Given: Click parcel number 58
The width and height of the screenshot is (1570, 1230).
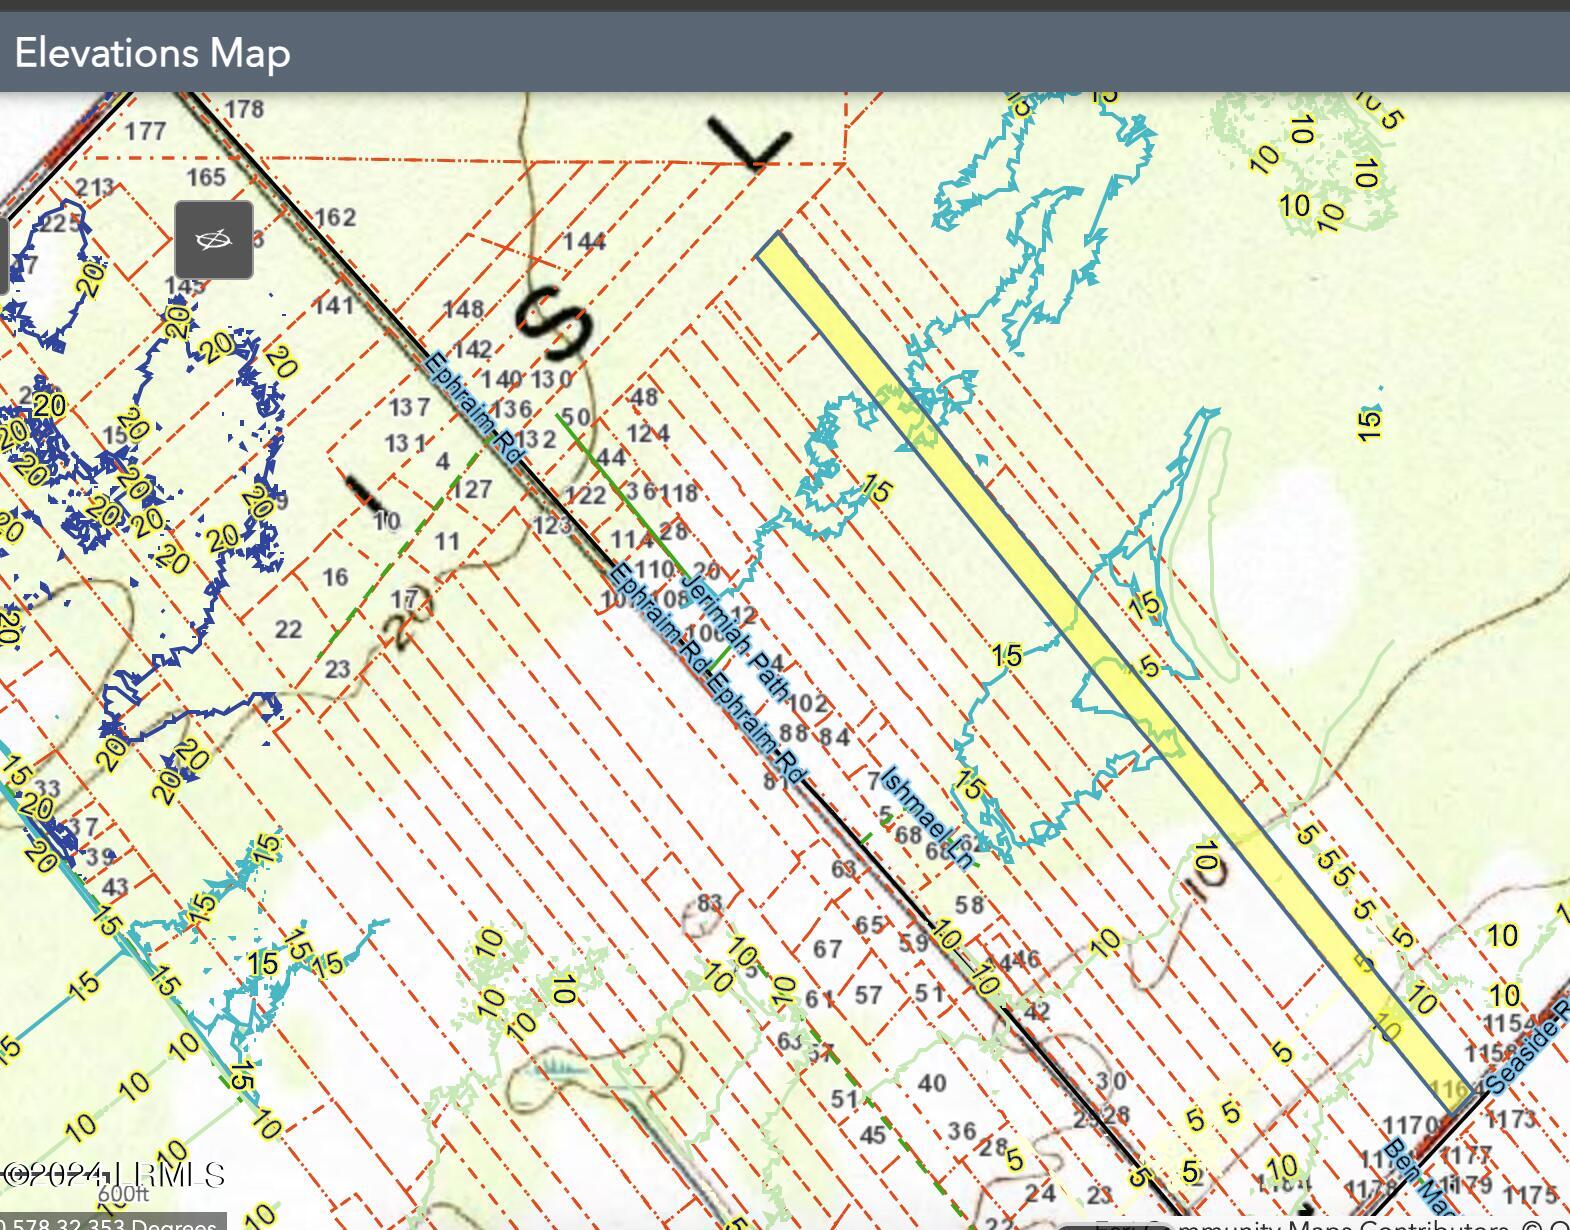Looking at the screenshot, I should pyautogui.click(x=970, y=906).
